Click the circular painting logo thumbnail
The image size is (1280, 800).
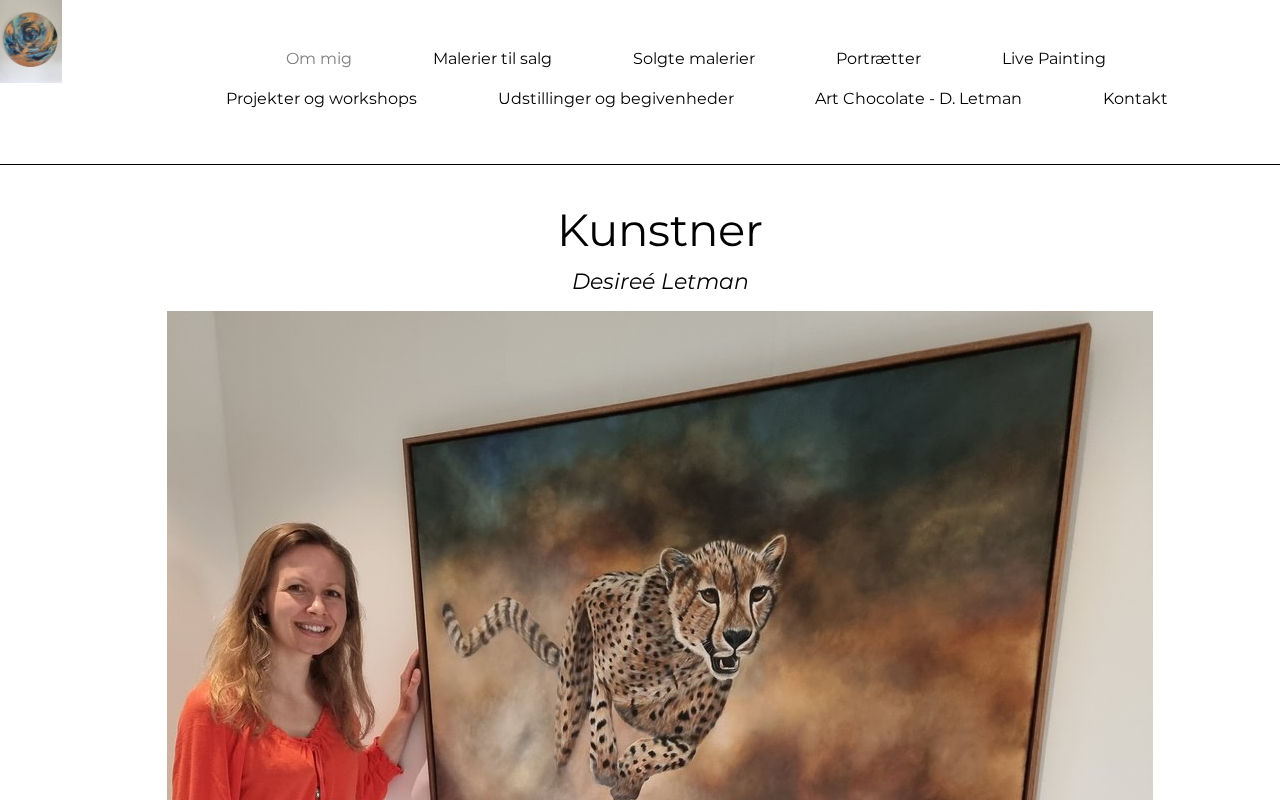pyautogui.click(x=30, y=41)
